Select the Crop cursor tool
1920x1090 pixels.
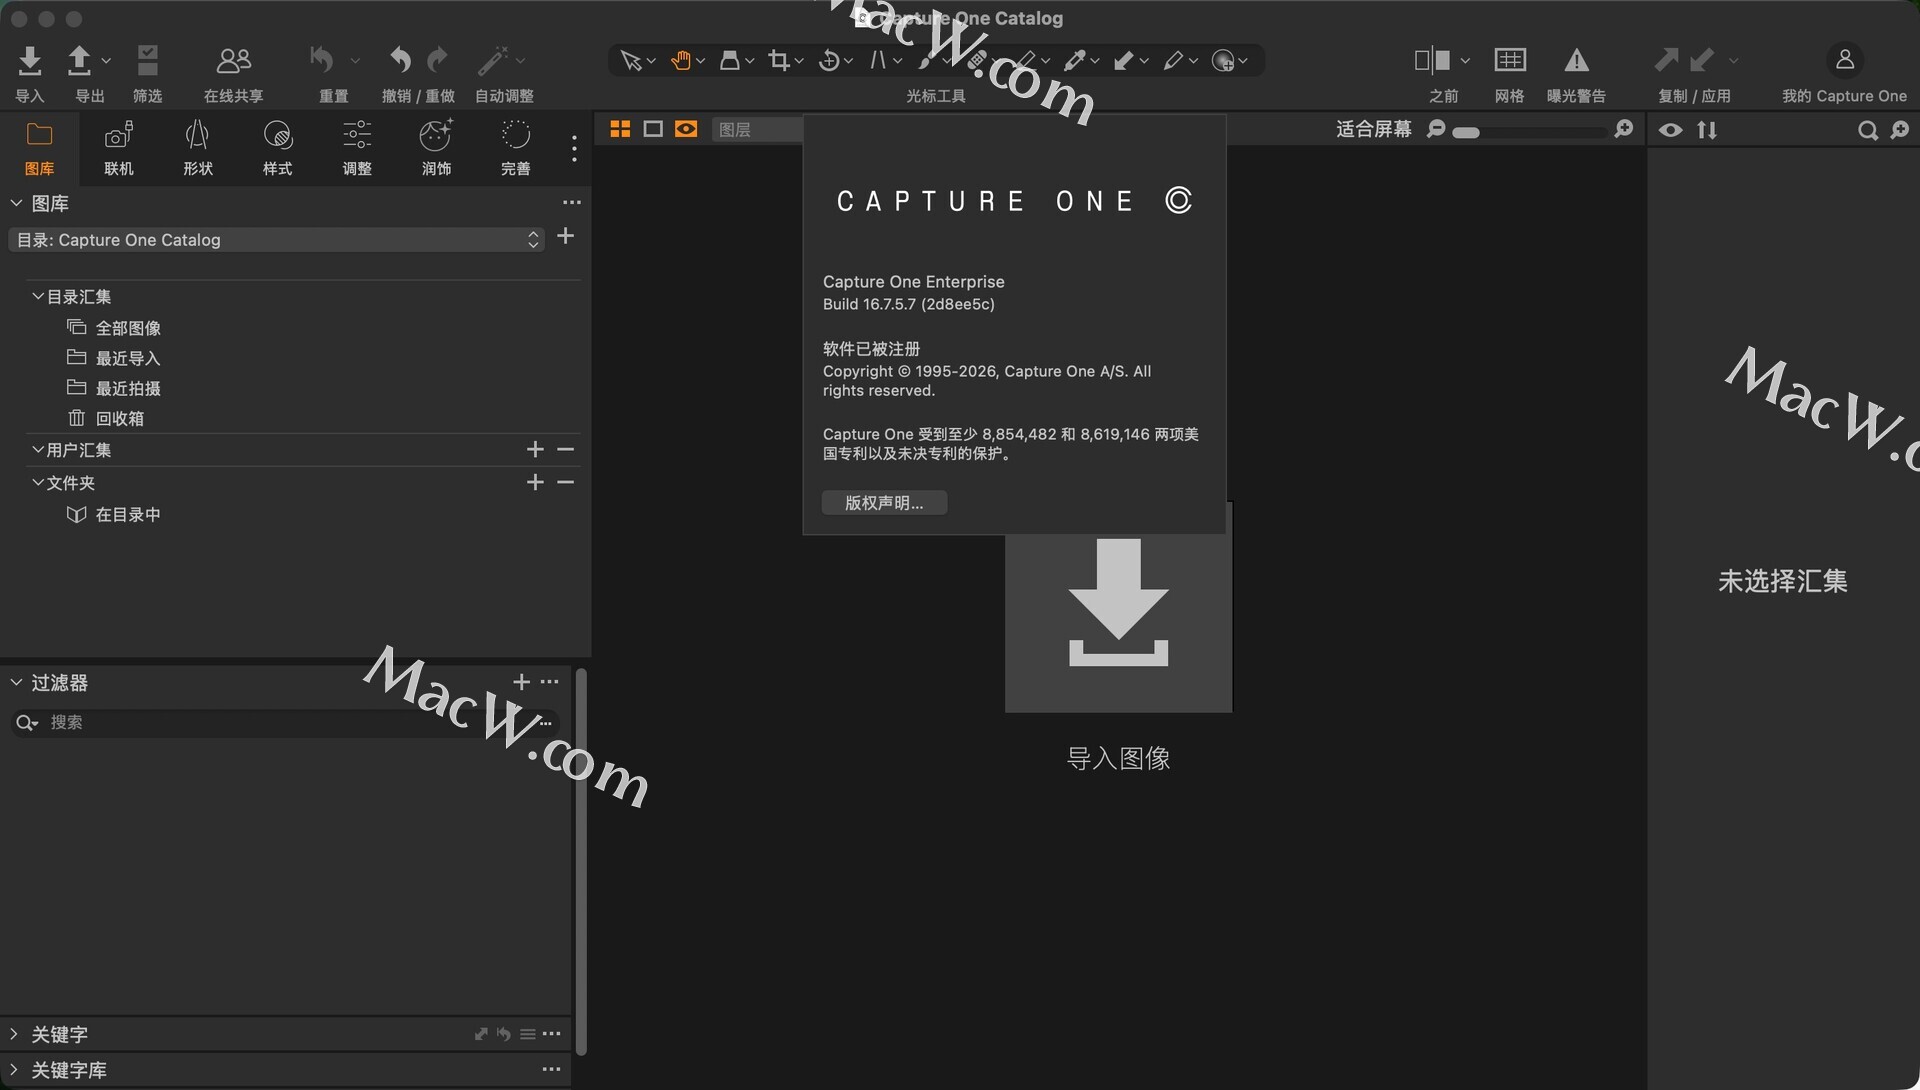778,61
